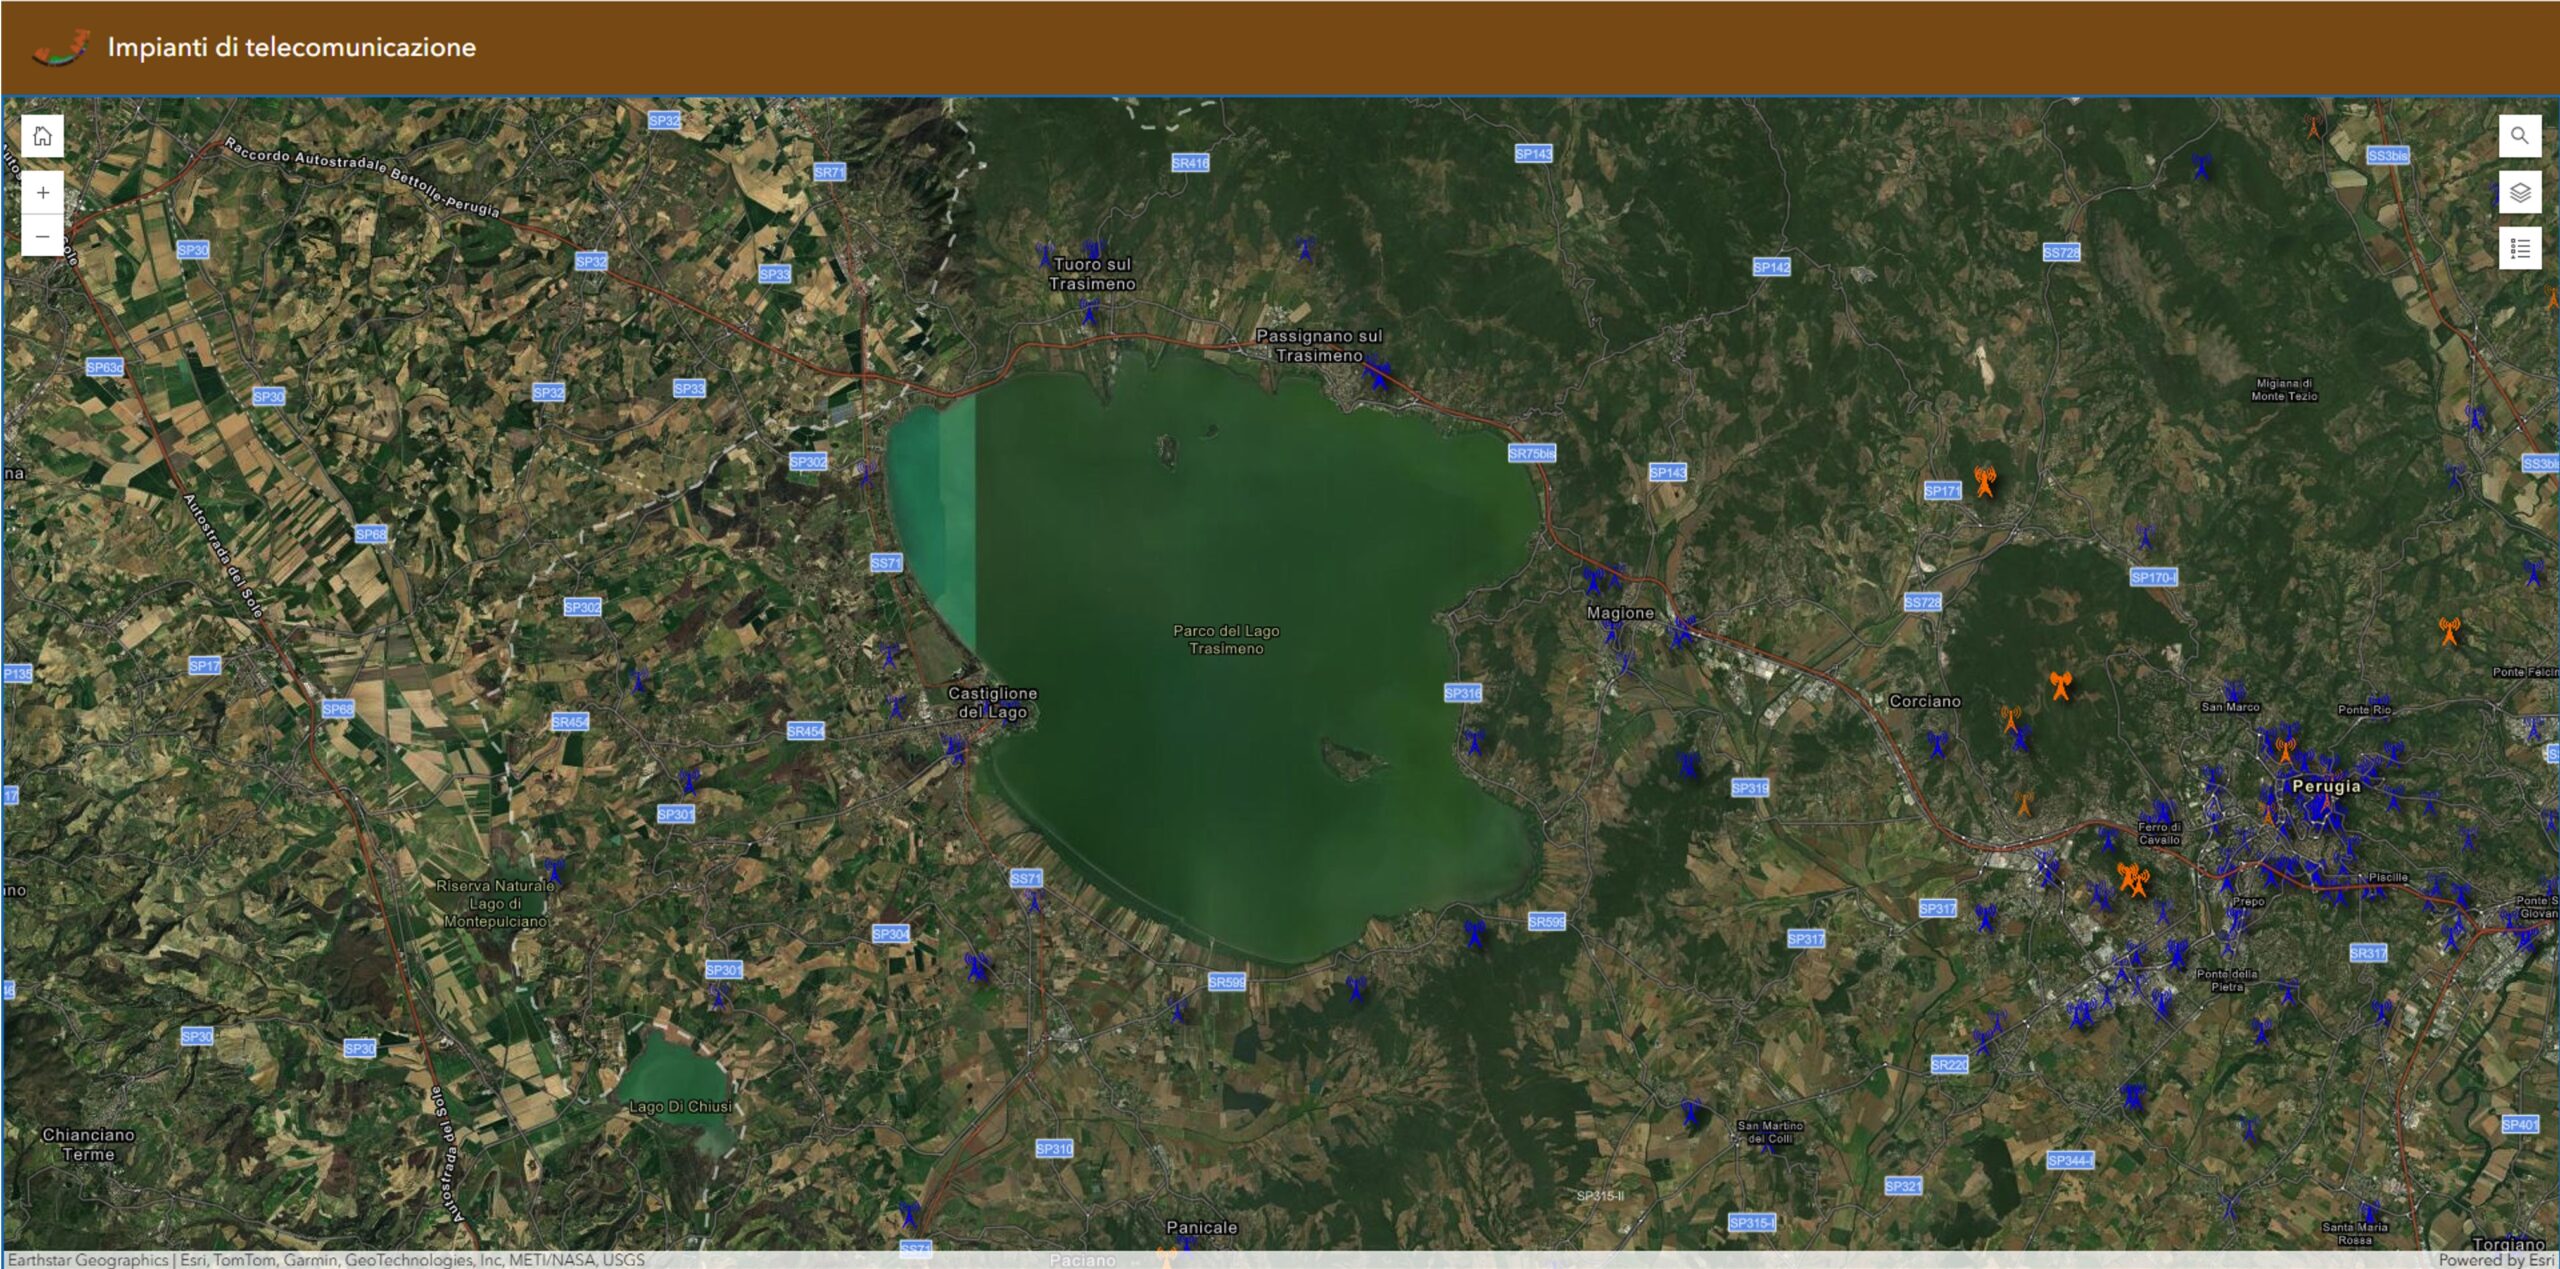Select blue antenna left of SP319 label
The height and width of the screenshot is (1269, 2560).
tap(1689, 765)
